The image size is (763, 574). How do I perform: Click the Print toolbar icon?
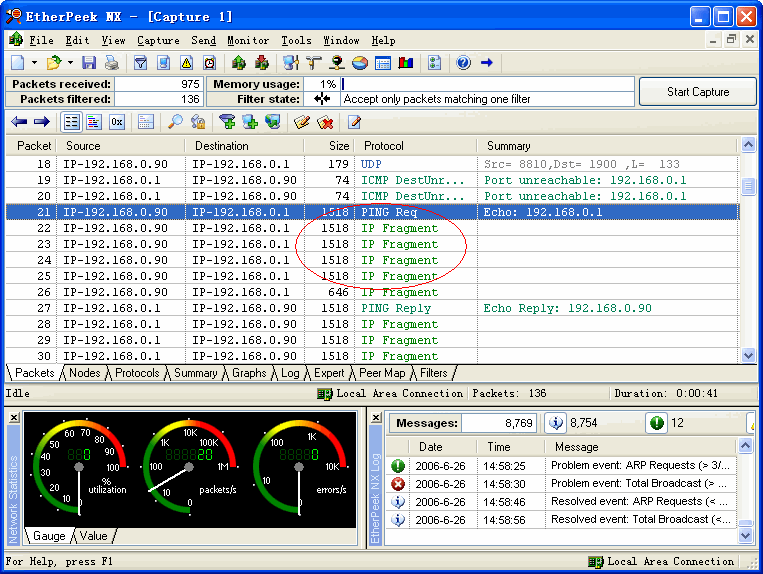(x=112, y=63)
